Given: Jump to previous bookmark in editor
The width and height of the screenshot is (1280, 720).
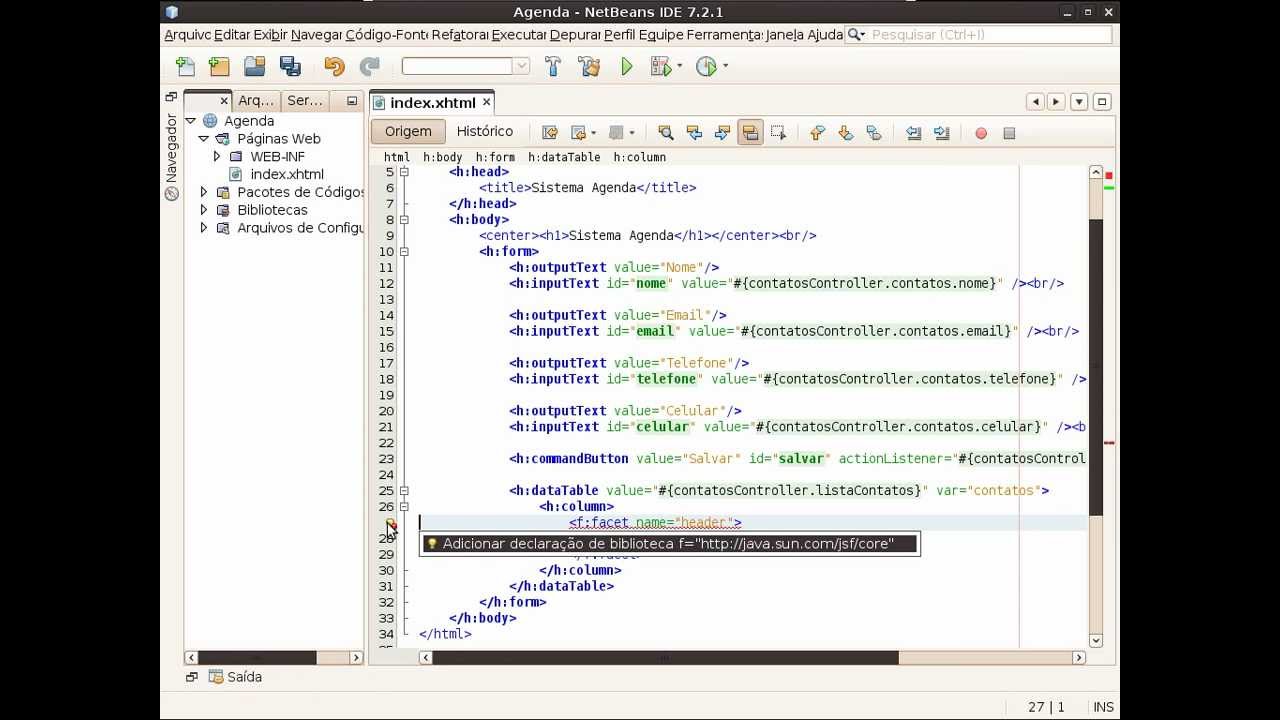Looking at the screenshot, I should click(x=817, y=132).
